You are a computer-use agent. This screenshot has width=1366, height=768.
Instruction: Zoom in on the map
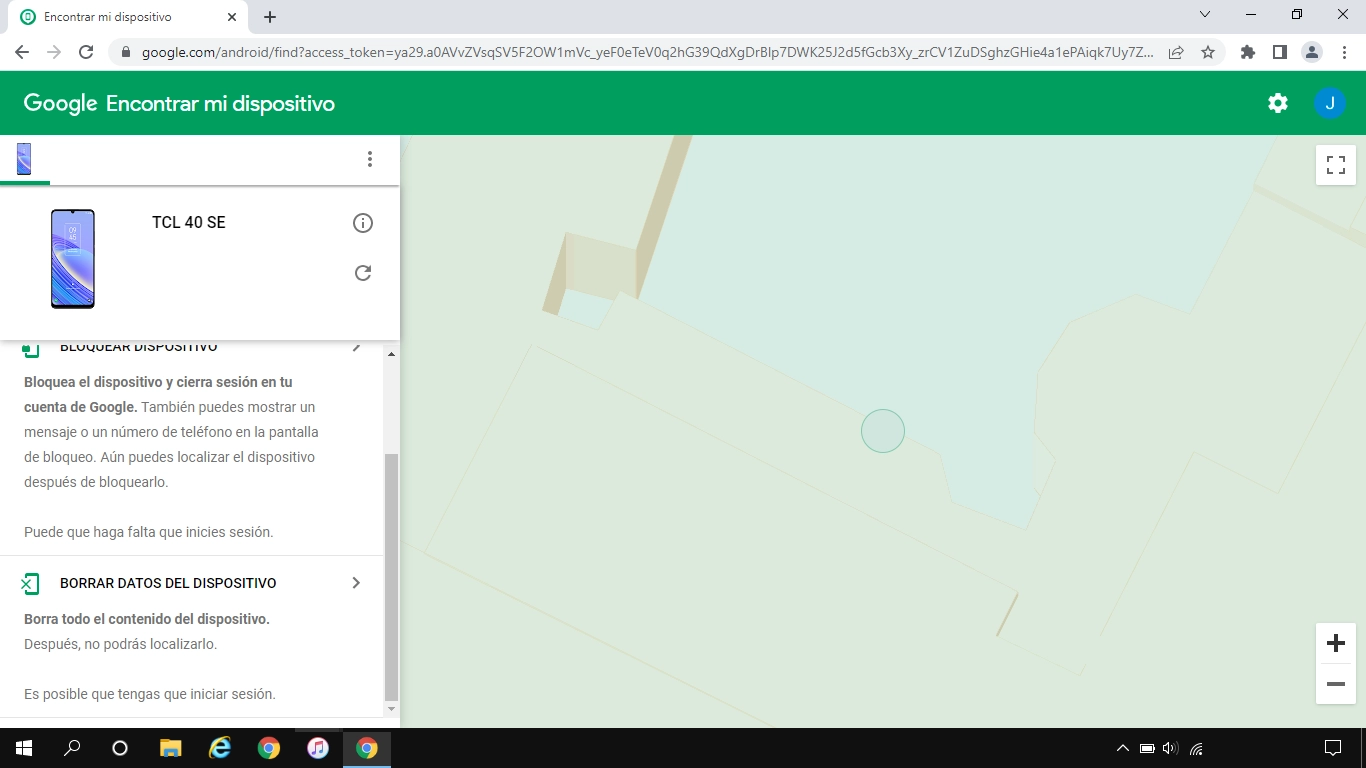point(1335,643)
